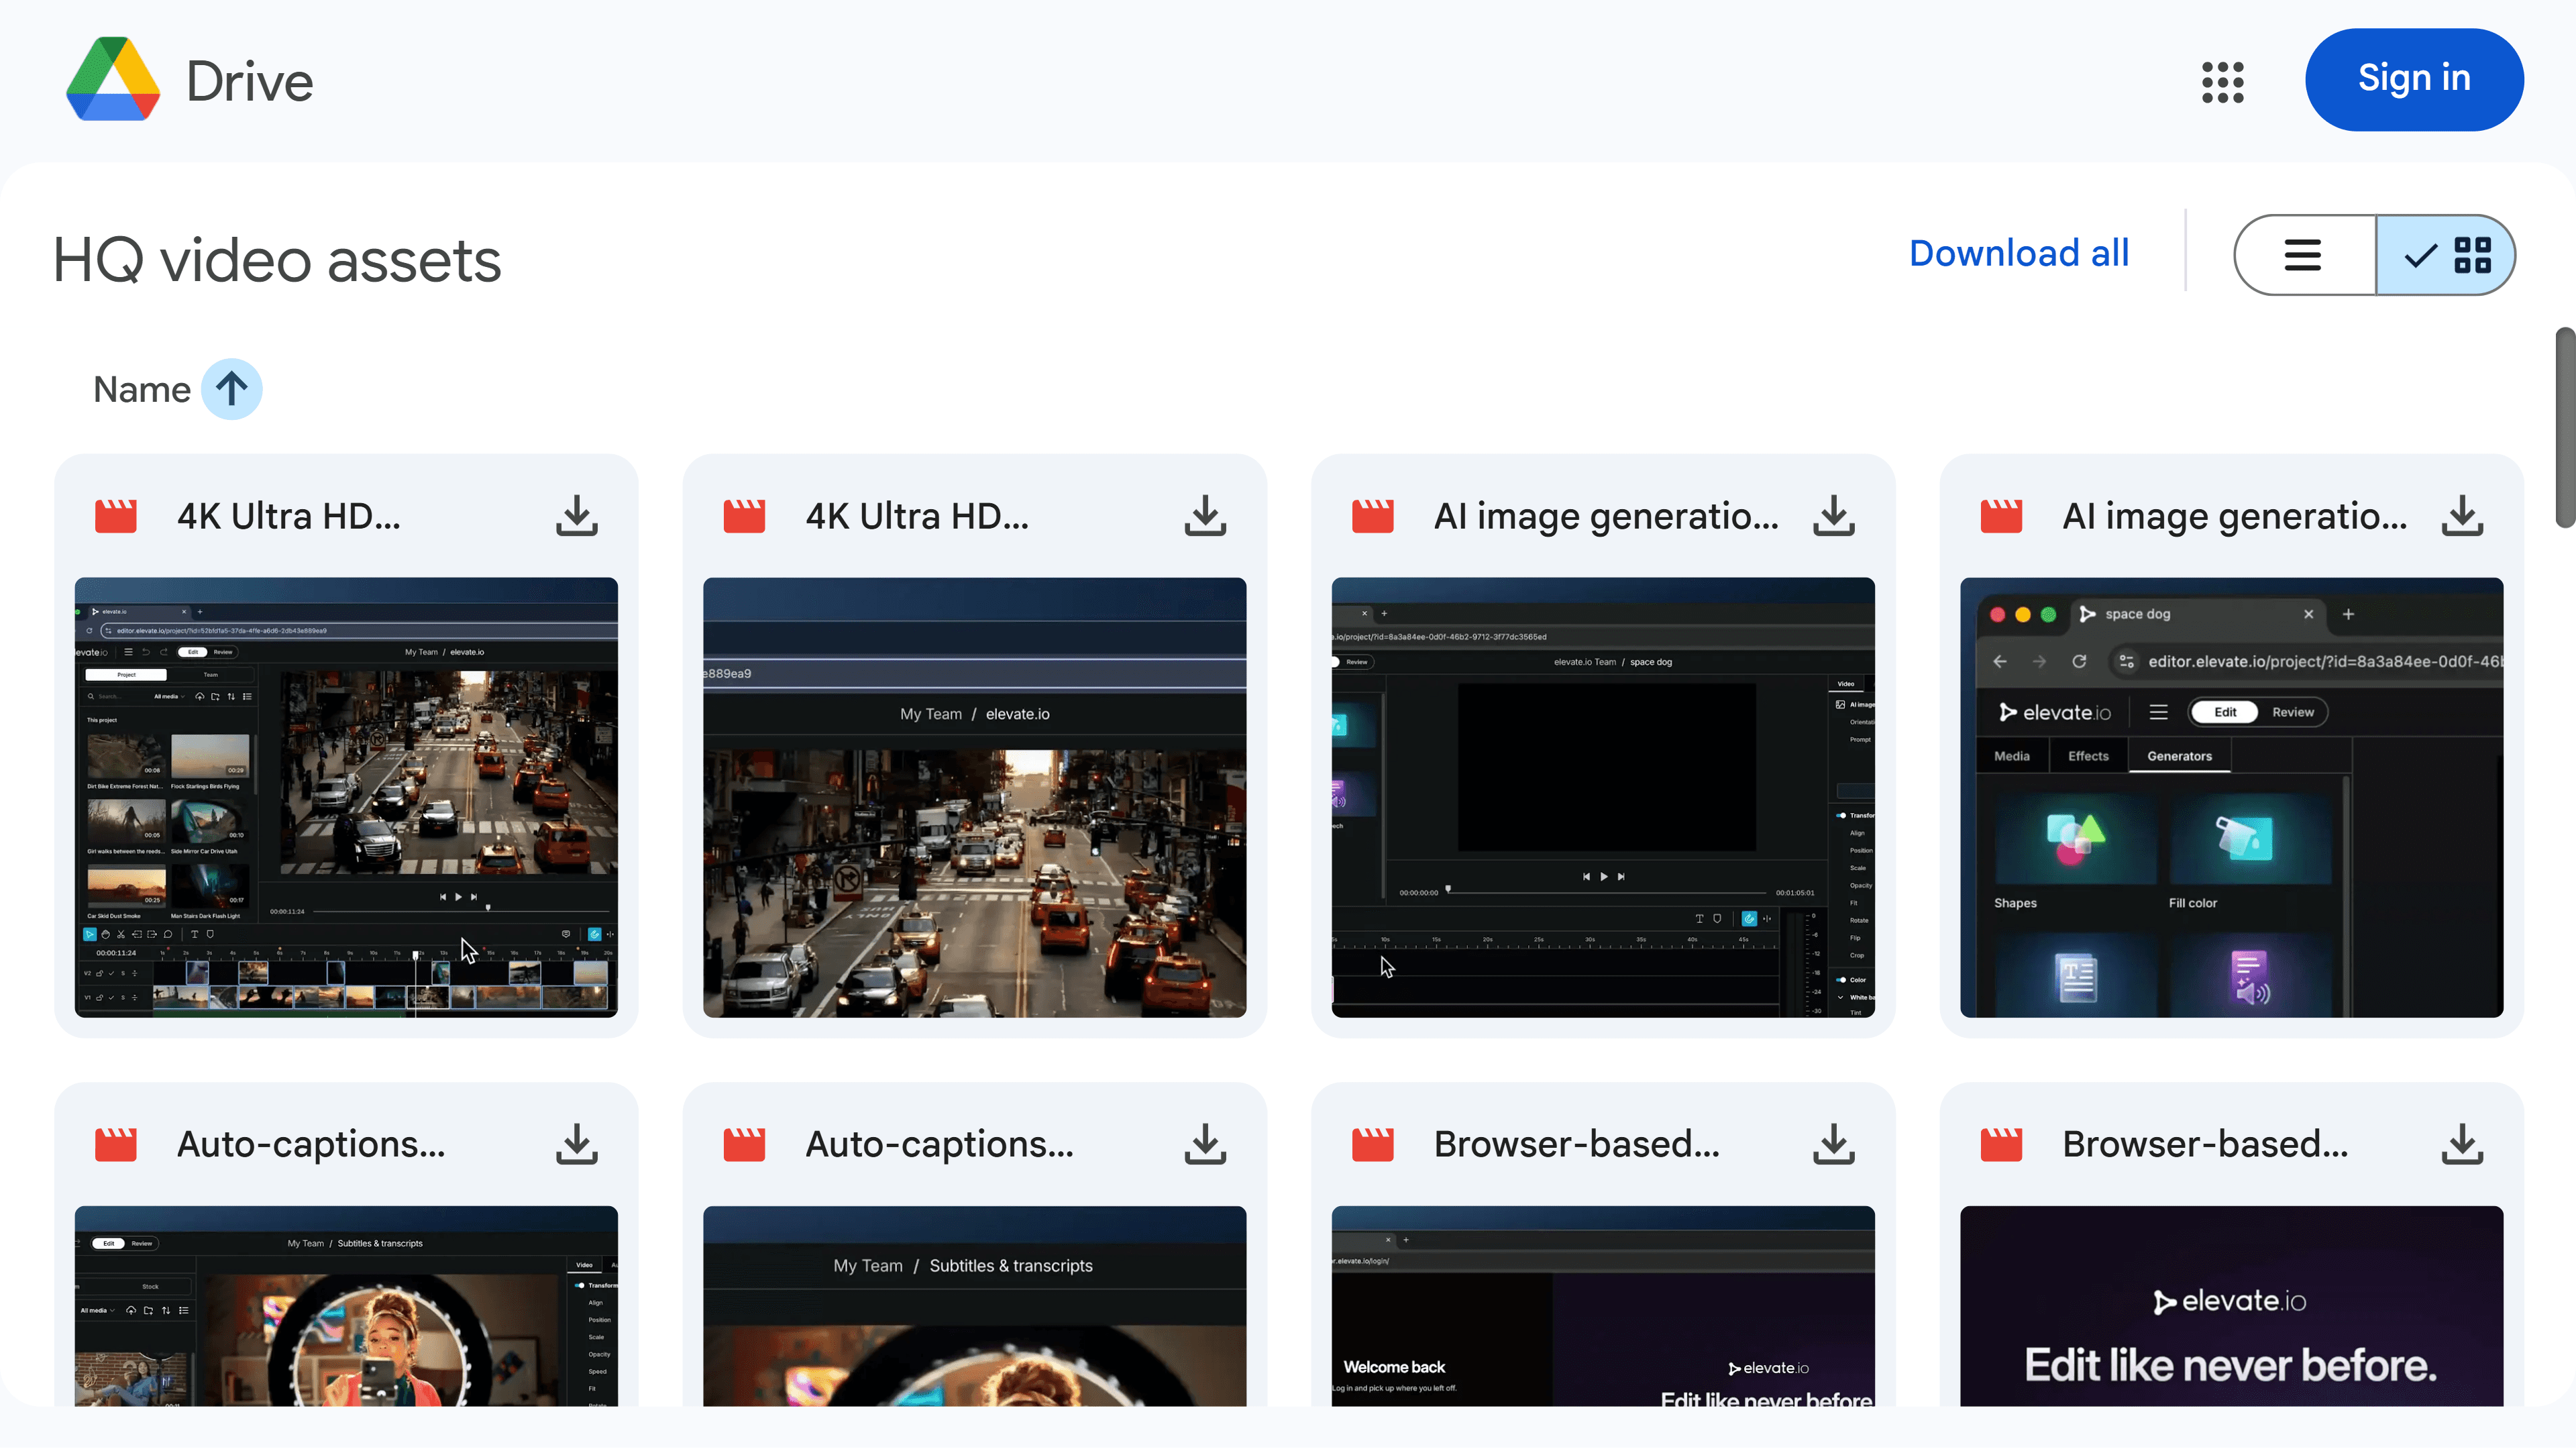2576x1449 pixels.
Task: Click the Google Drive logo
Action: pyautogui.click(x=113, y=80)
